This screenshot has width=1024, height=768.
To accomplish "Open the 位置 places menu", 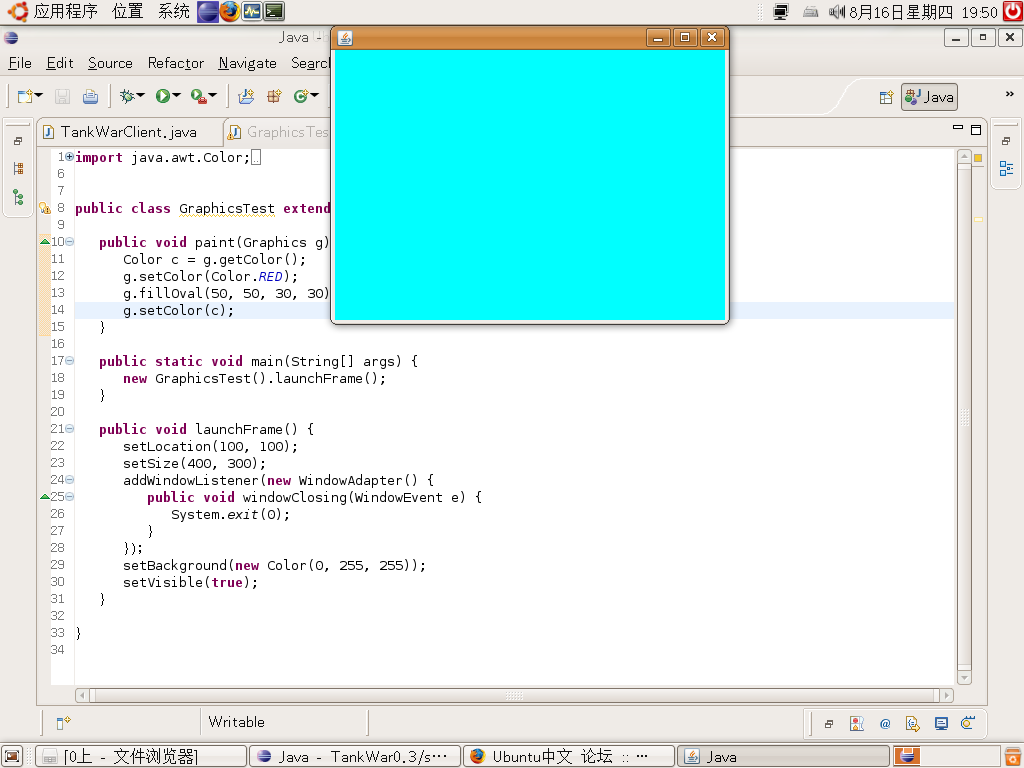I will [127, 11].
